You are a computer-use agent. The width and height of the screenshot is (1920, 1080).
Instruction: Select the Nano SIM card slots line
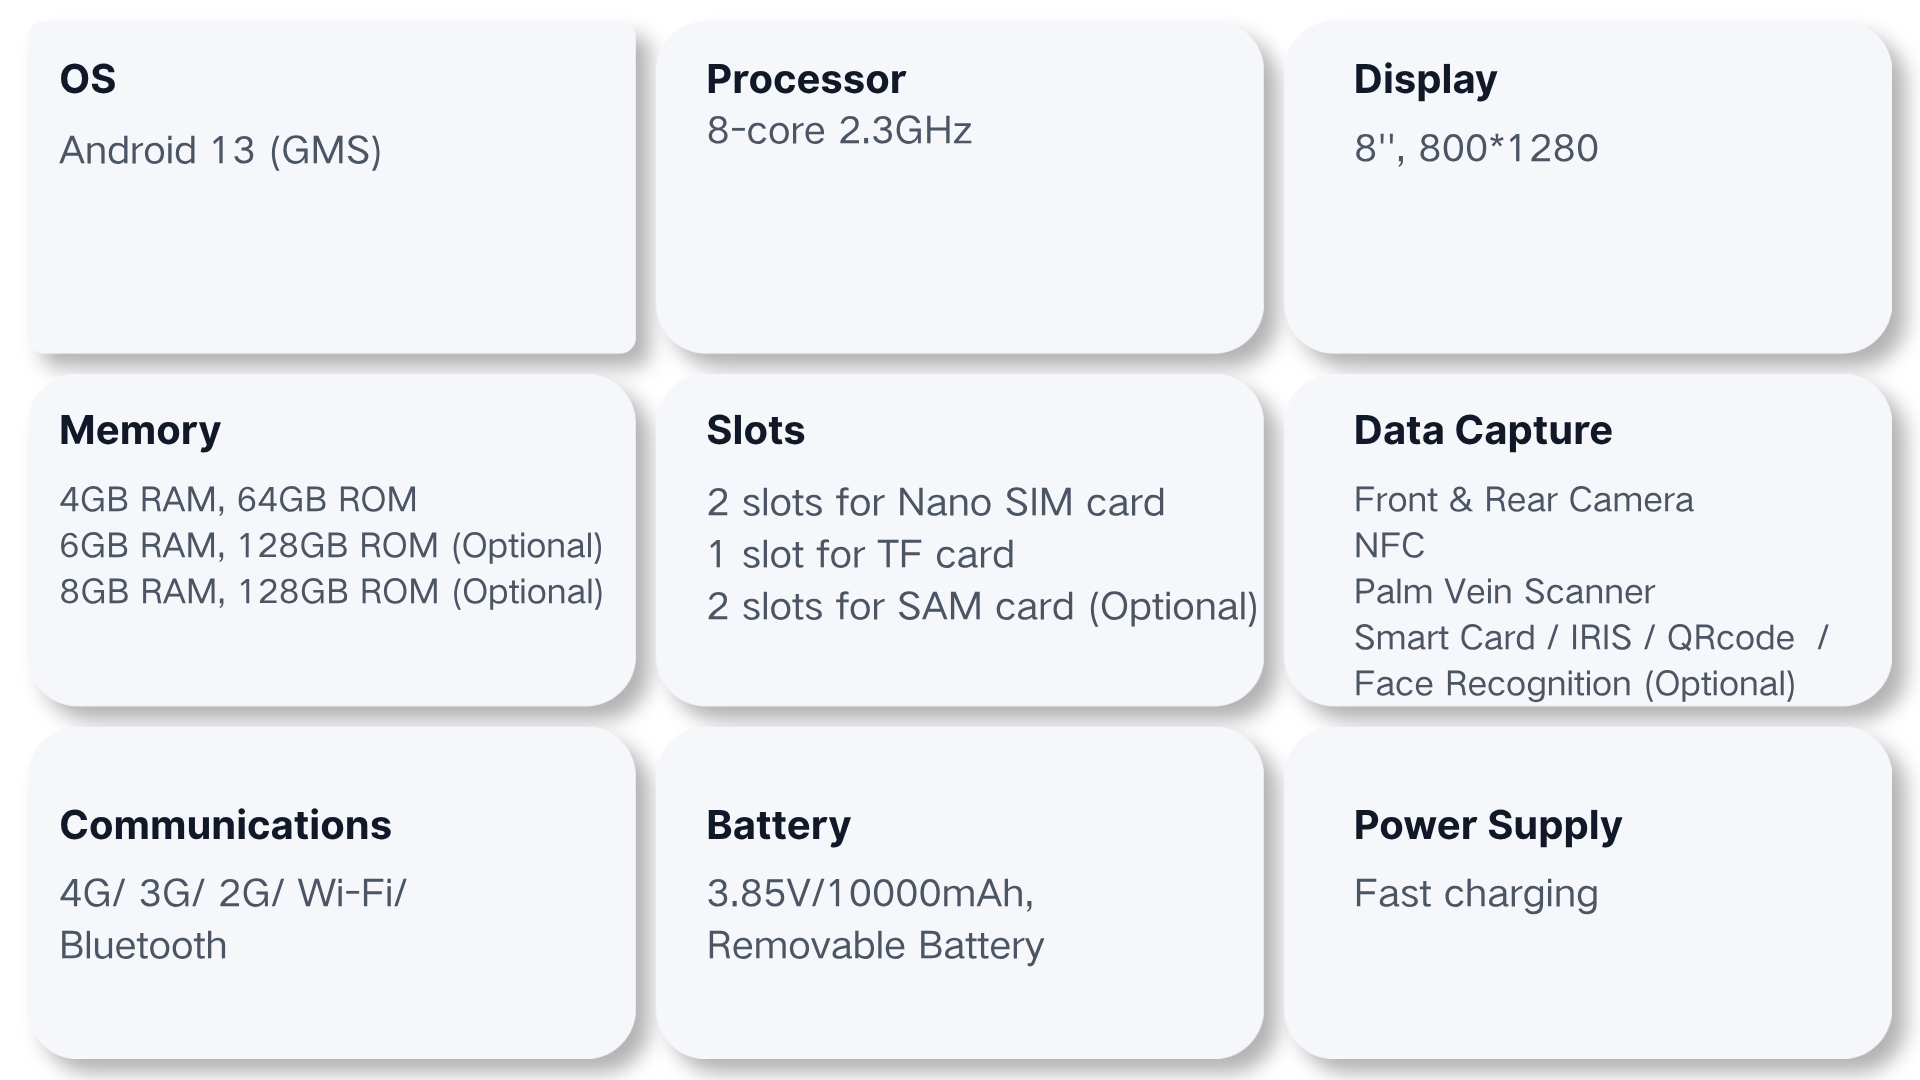[935, 502]
